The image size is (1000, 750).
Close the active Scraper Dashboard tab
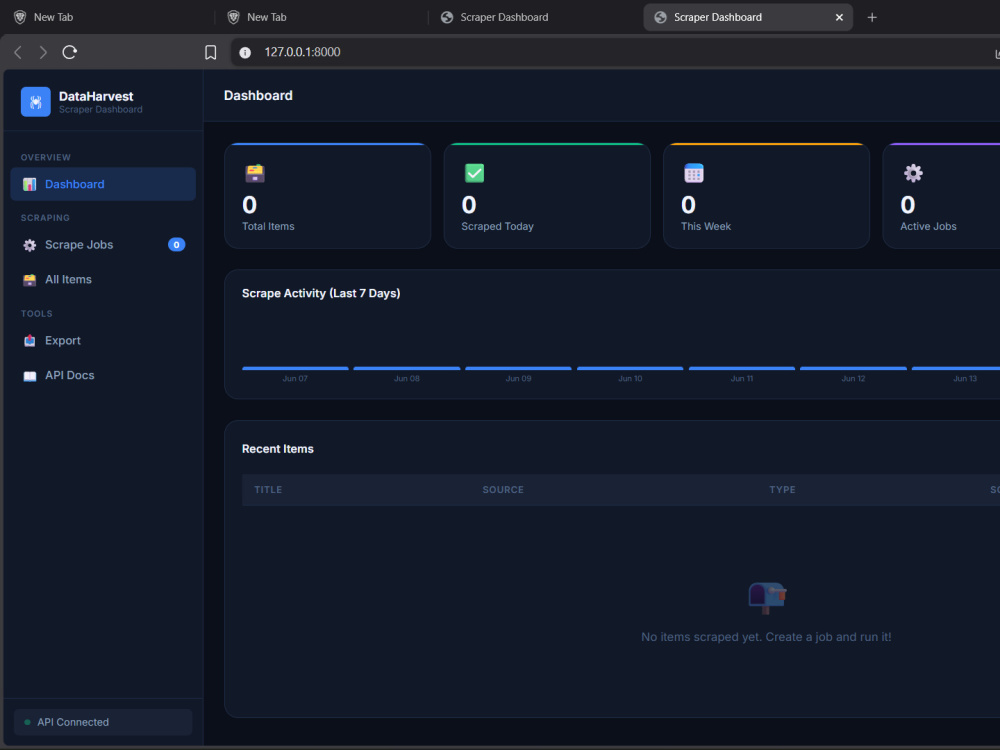pos(839,17)
